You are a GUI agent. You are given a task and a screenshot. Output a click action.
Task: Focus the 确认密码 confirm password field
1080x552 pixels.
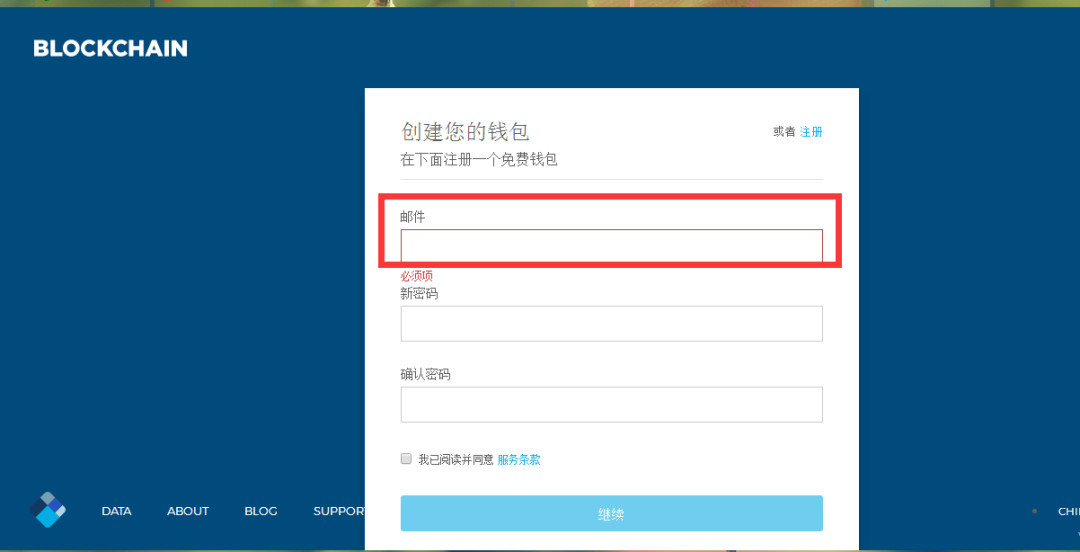612,405
